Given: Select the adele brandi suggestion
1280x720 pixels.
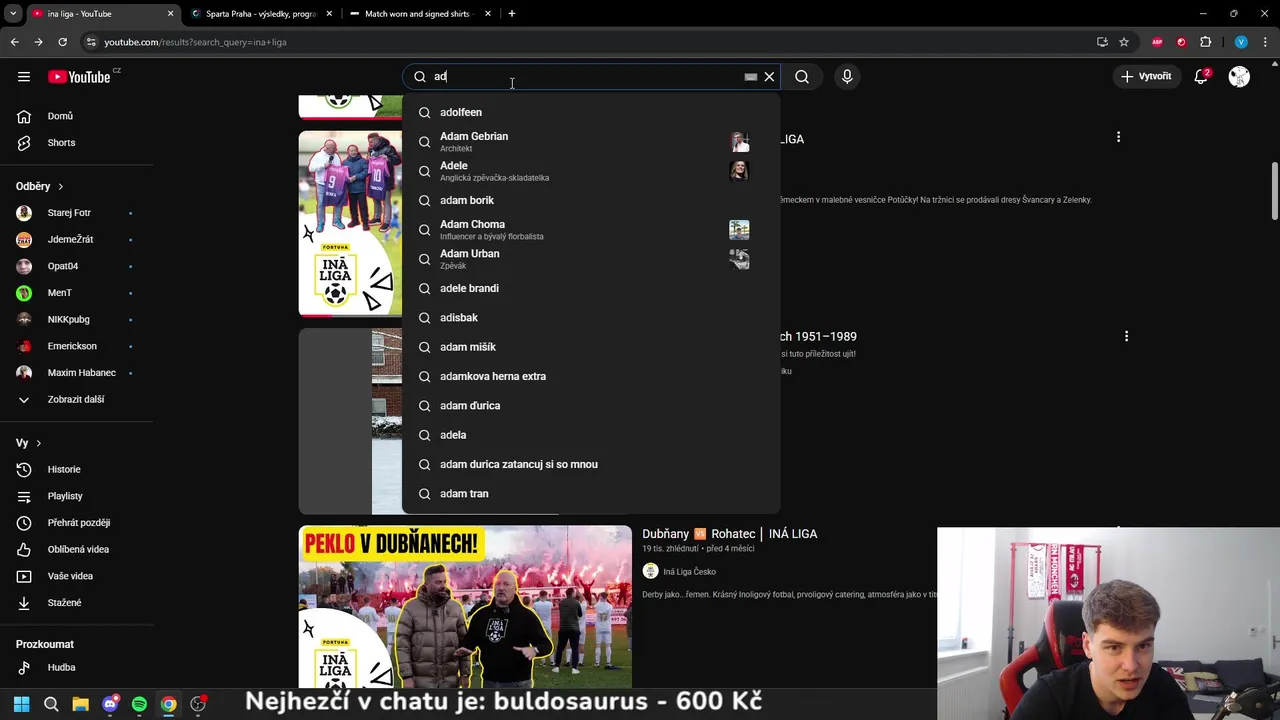Looking at the screenshot, I should click(x=591, y=288).
